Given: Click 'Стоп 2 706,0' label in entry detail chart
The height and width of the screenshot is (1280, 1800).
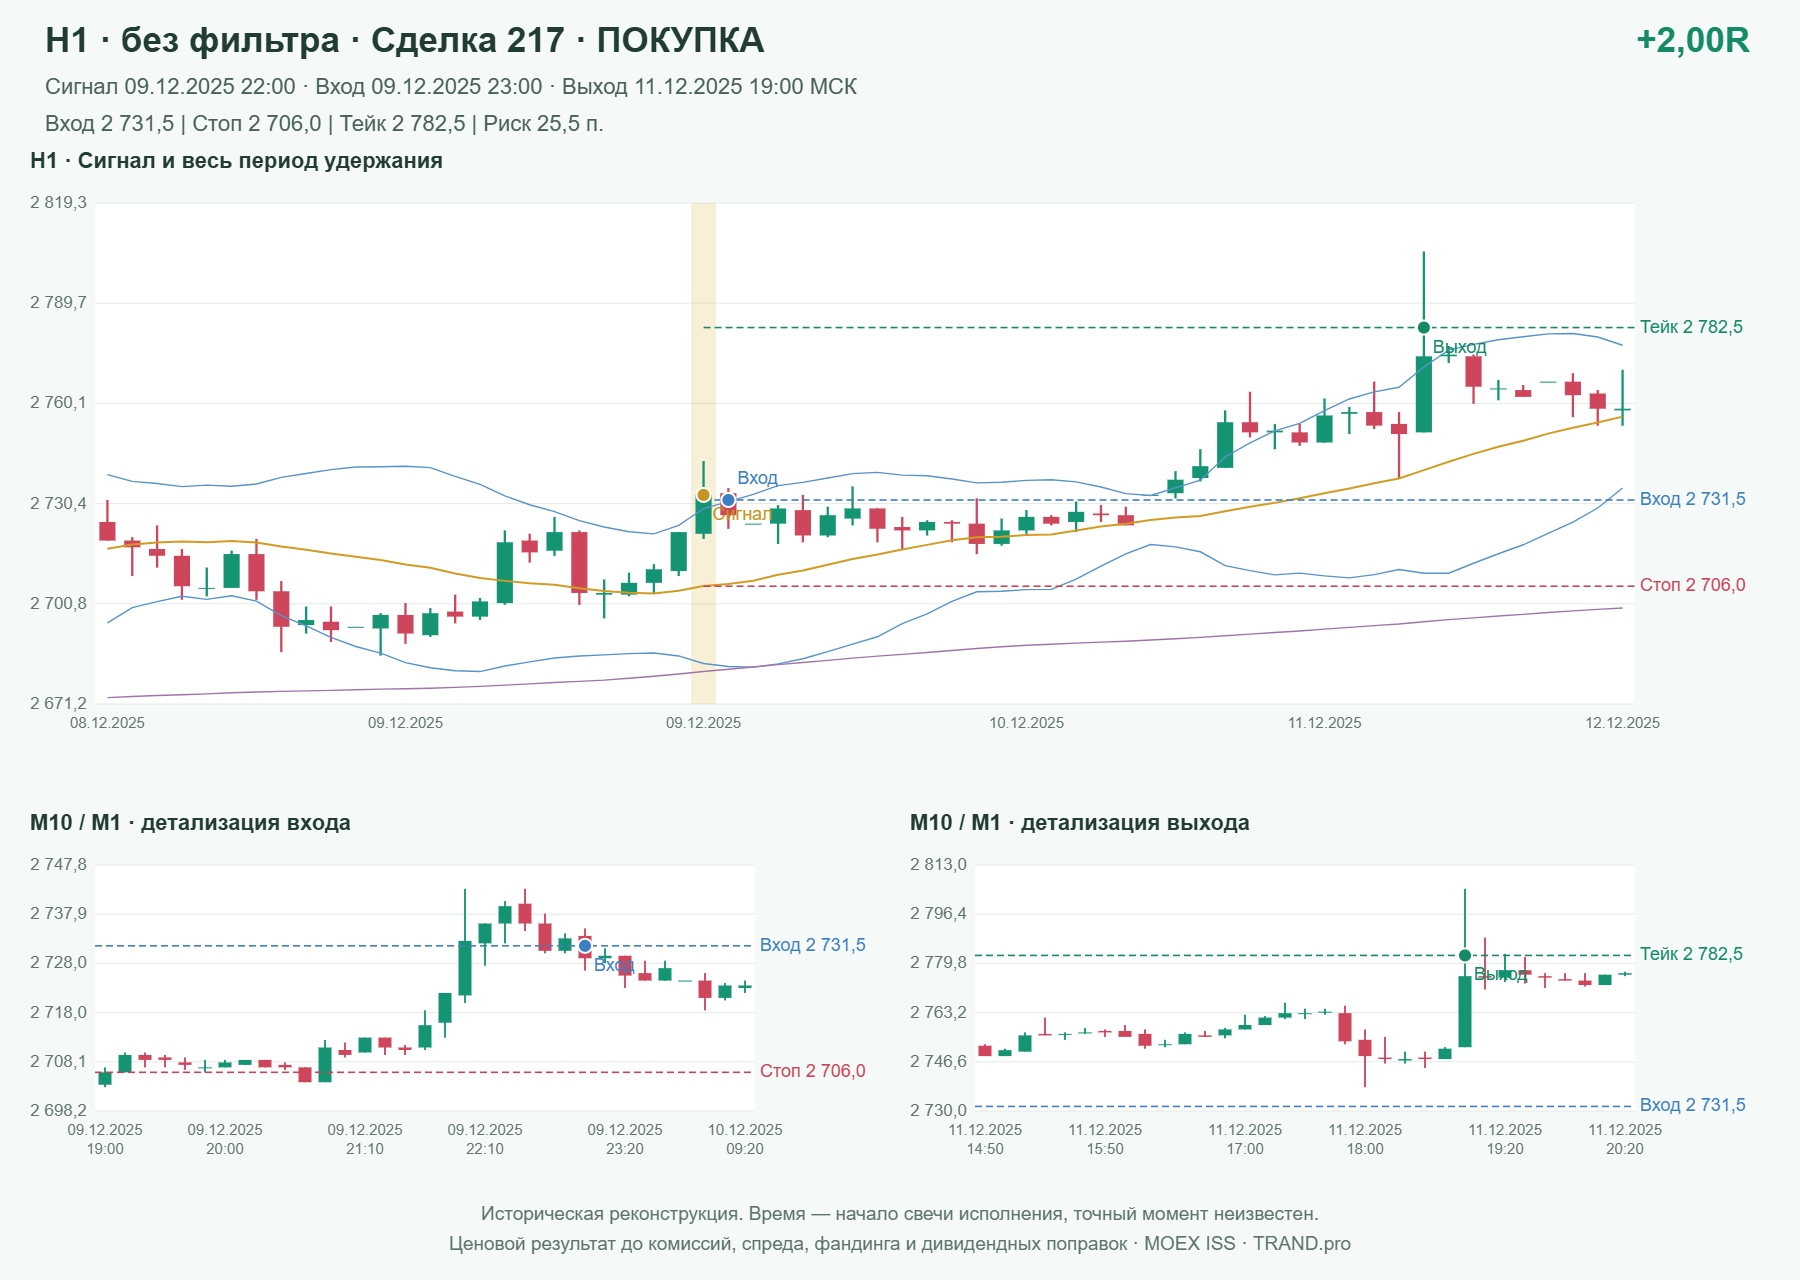Looking at the screenshot, I should [812, 1071].
